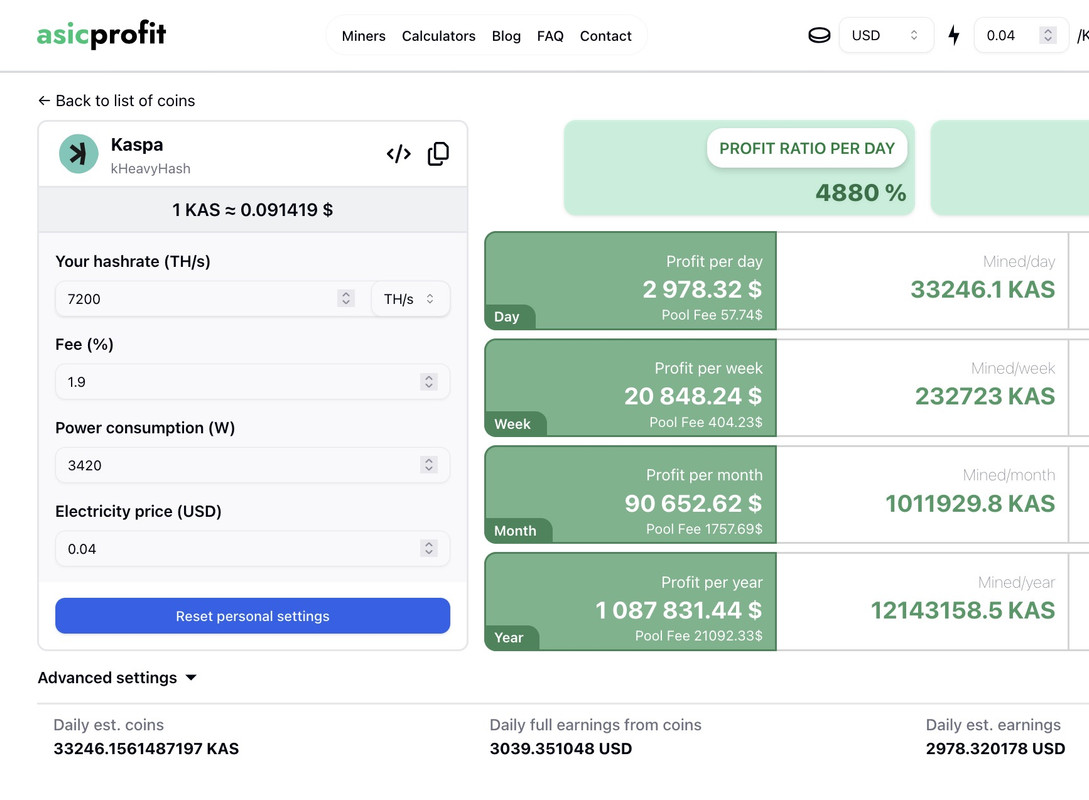The width and height of the screenshot is (1089, 800).
Task: Click Reset personal settings button
Action: [253, 616]
